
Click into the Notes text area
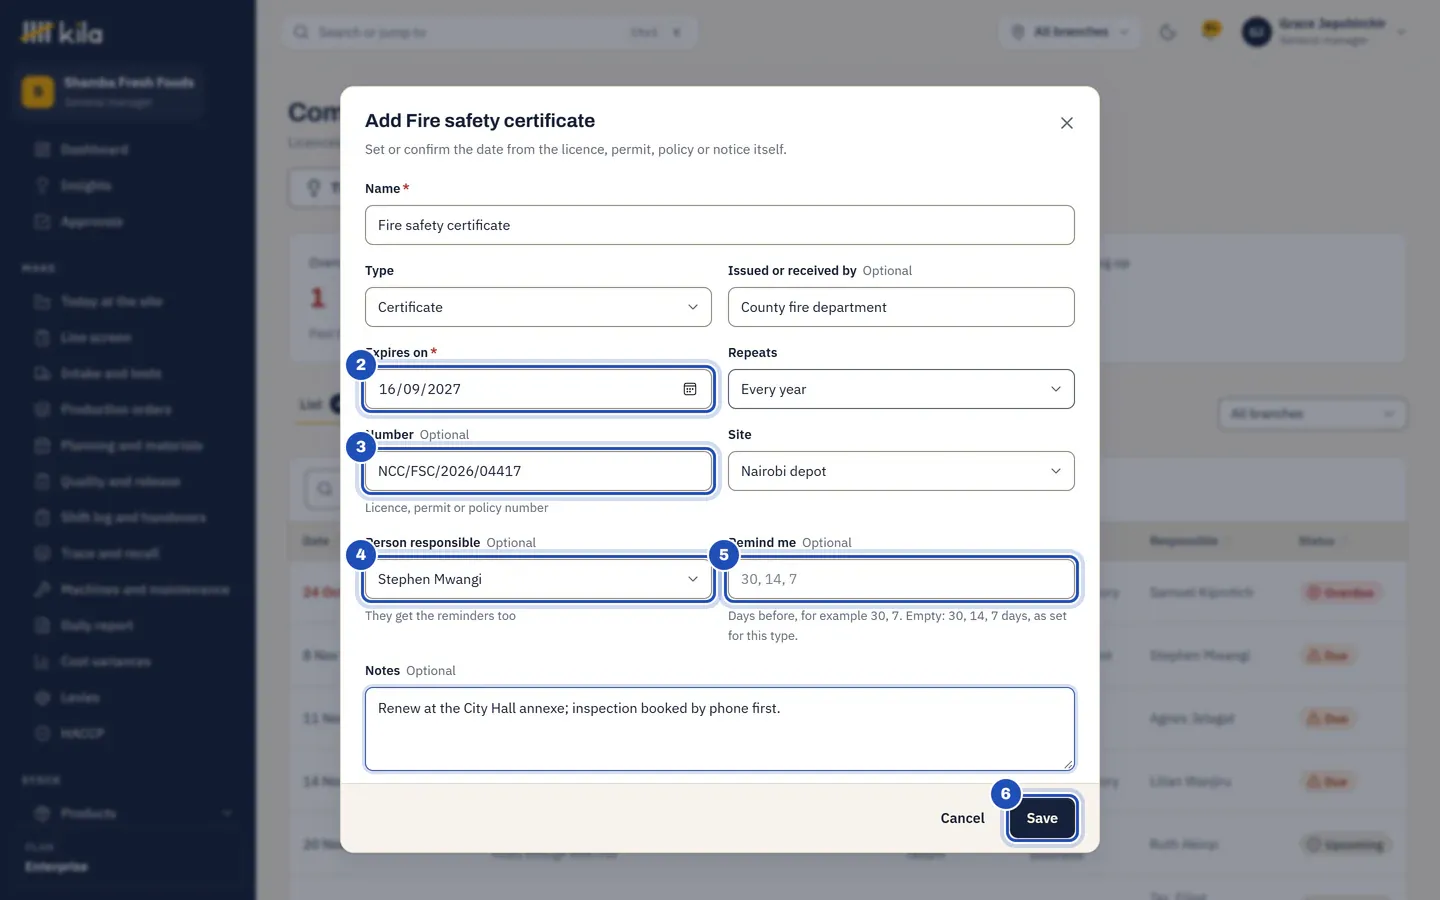point(720,729)
